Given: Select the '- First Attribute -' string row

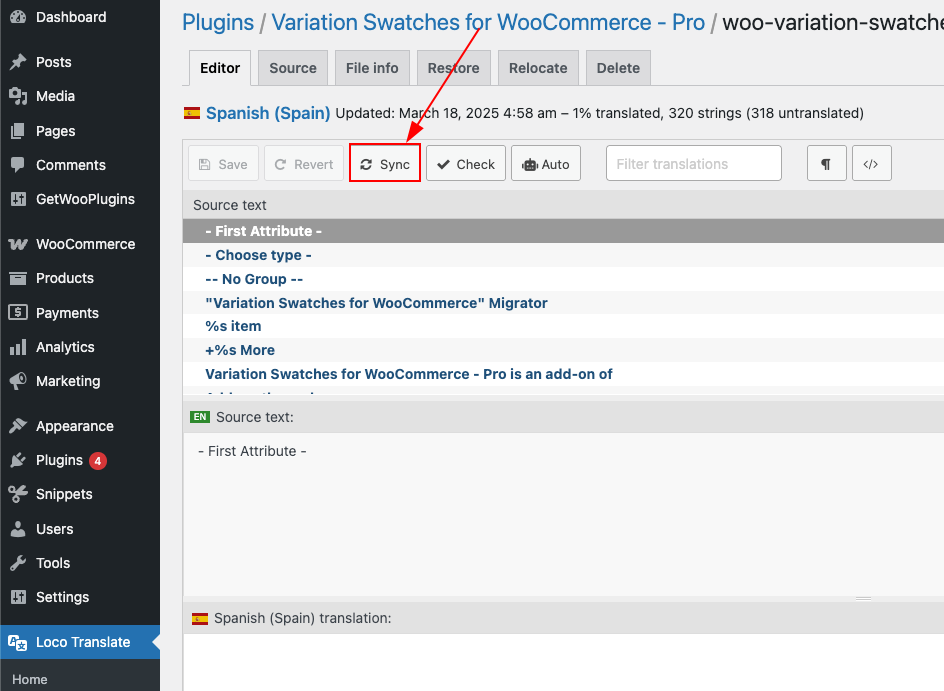Looking at the screenshot, I should pos(564,231).
